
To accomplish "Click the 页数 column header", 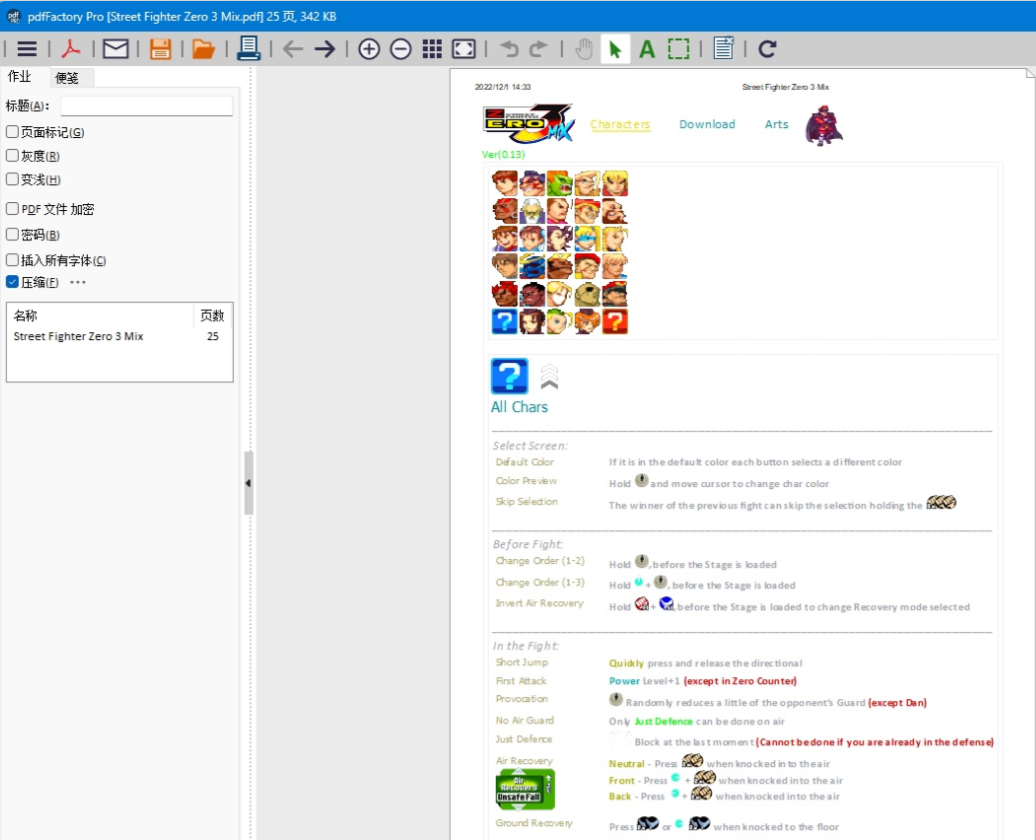I will 213,315.
